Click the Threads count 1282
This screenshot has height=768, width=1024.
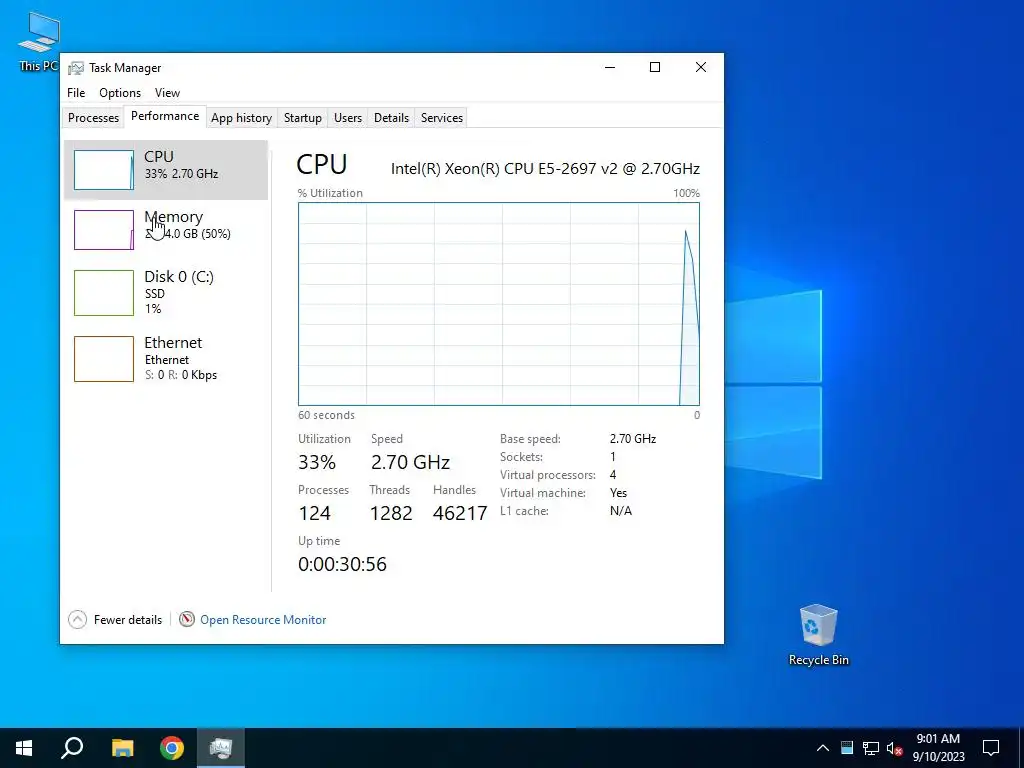click(x=391, y=513)
